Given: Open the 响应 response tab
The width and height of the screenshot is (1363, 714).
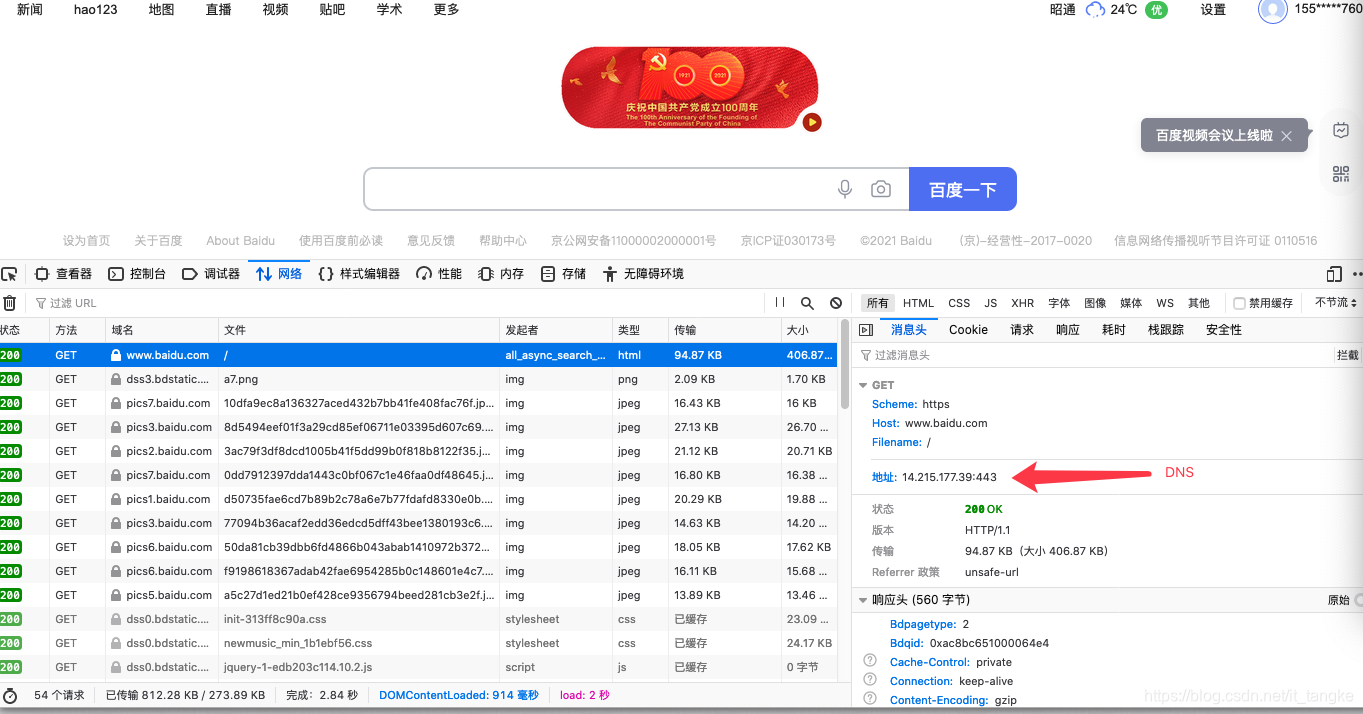Looking at the screenshot, I should coord(1068,330).
